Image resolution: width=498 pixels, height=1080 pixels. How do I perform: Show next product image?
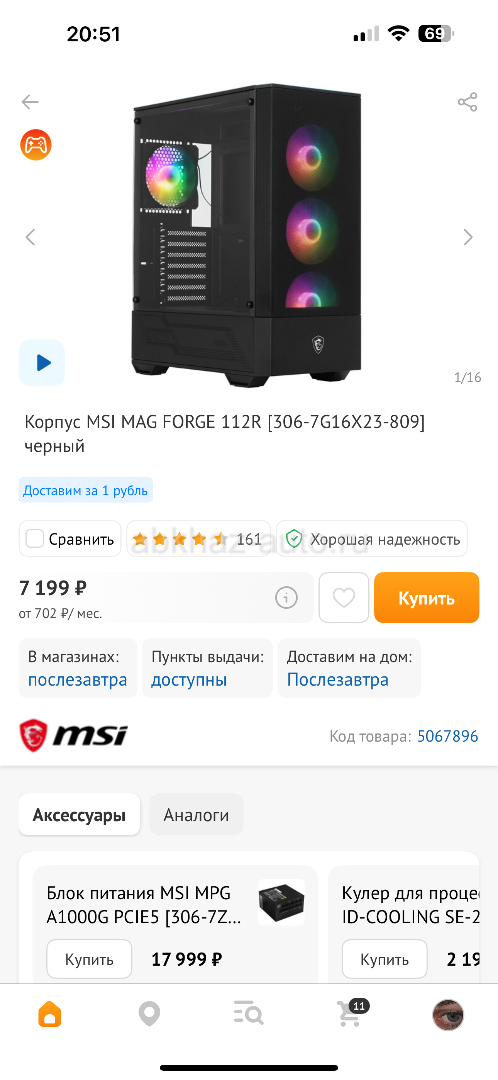click(468, 238)
